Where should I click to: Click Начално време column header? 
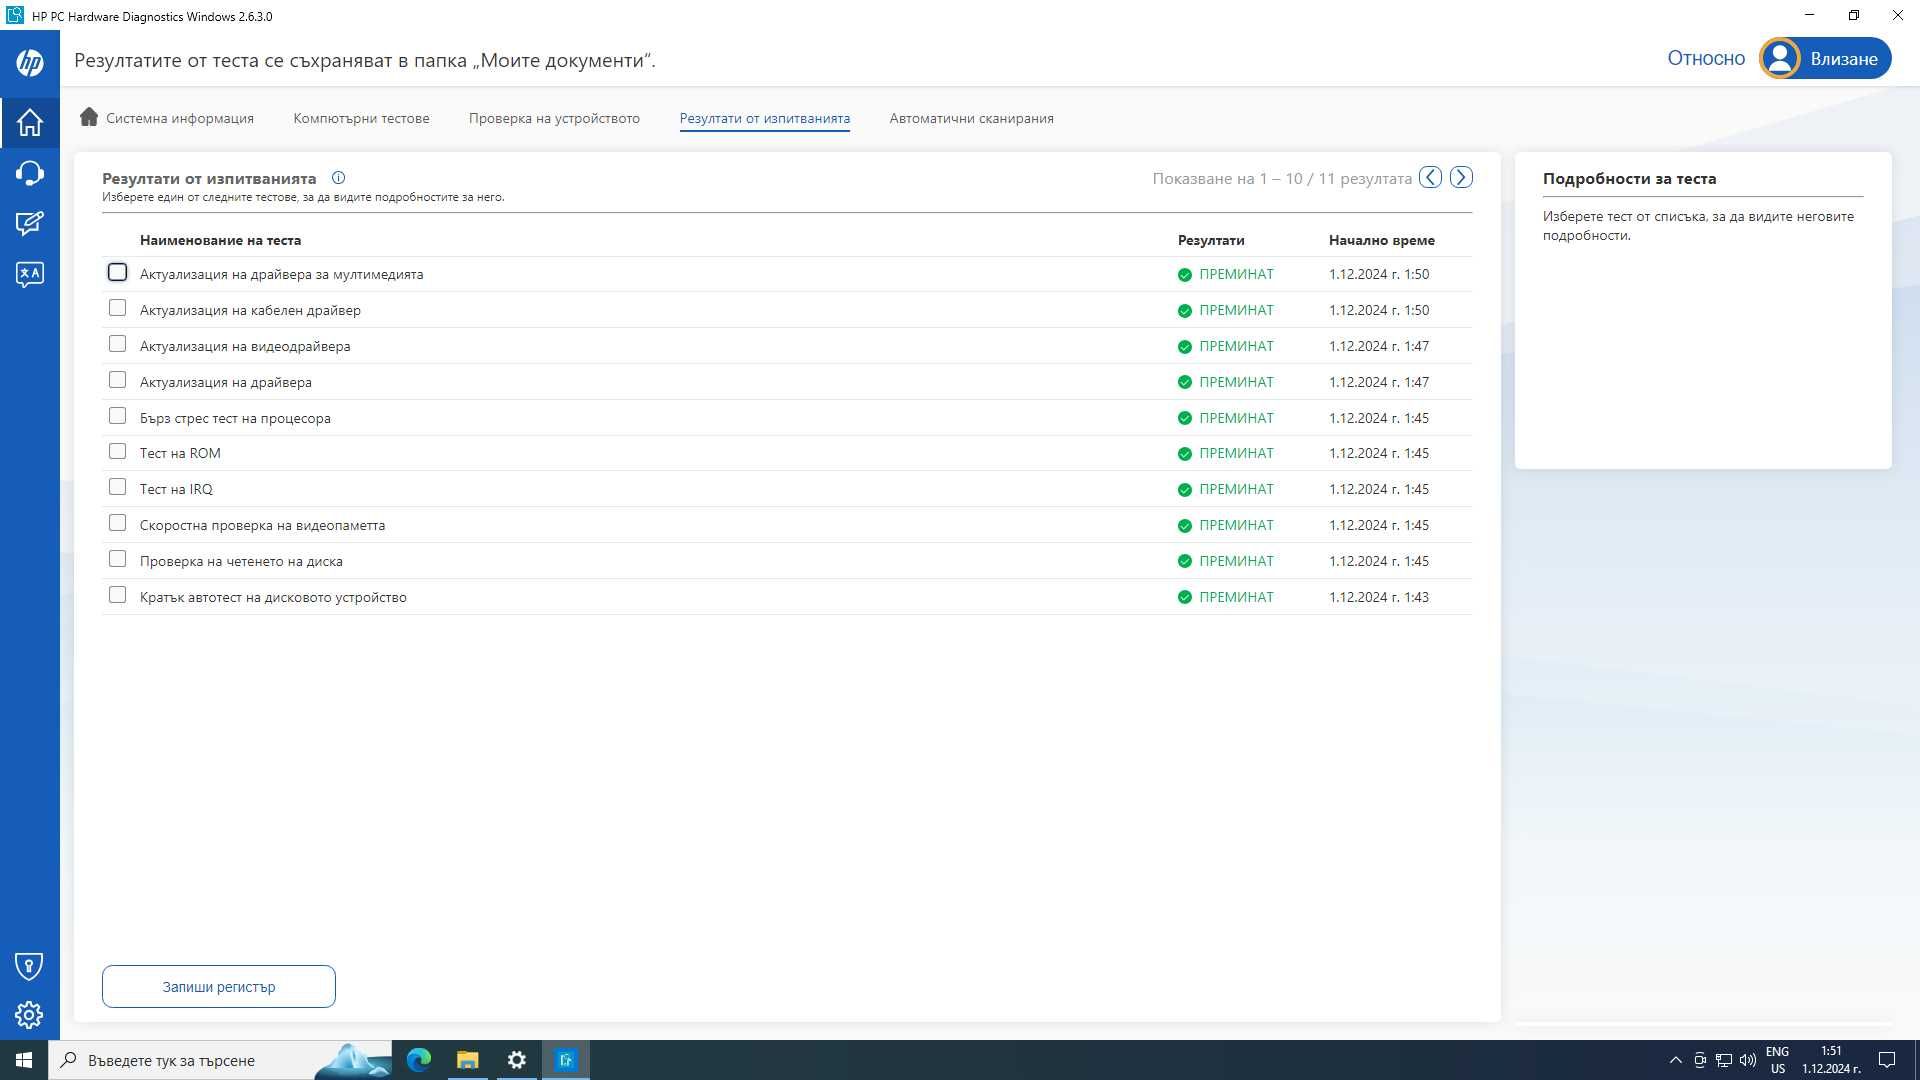(1382, 240)
